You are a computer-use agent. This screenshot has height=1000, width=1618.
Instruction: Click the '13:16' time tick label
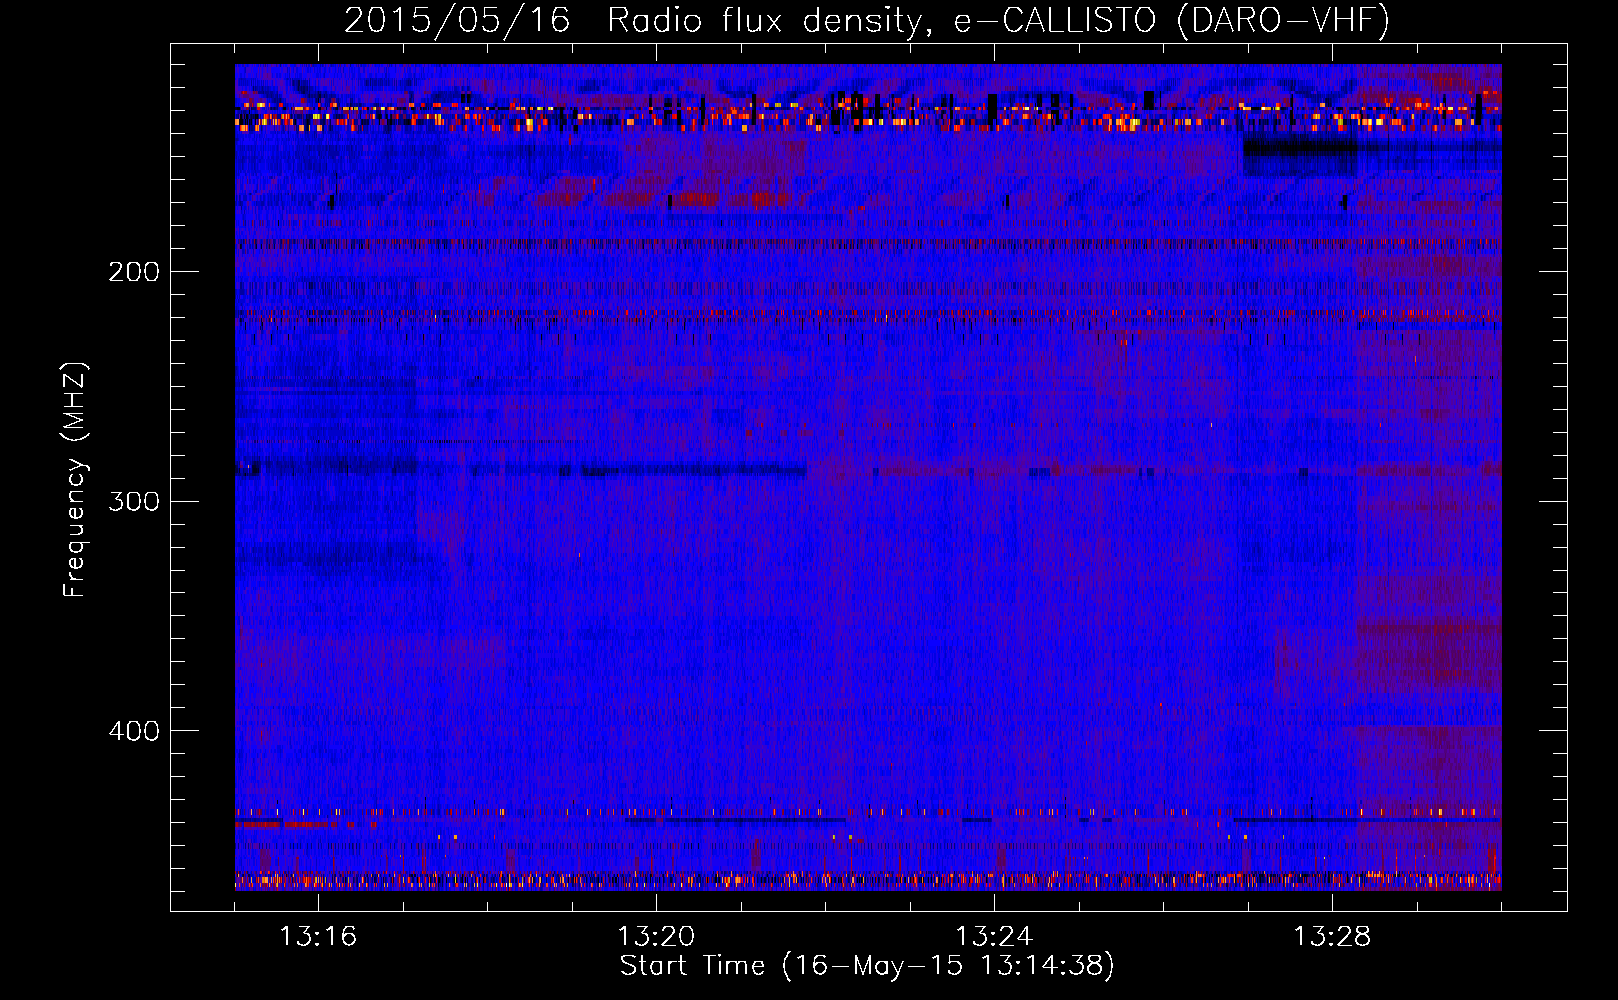tap(318, 937)
